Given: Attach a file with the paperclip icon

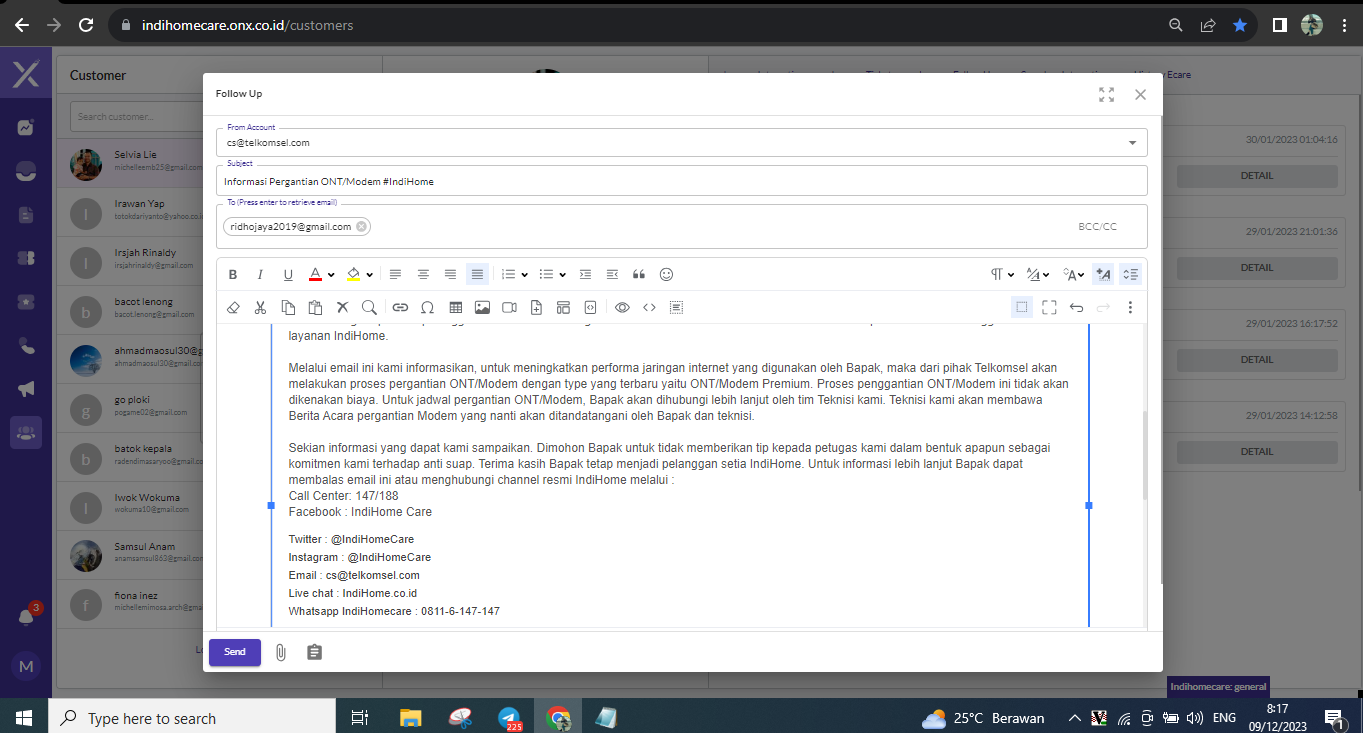Looking at the screenshot, I should 281,652.
